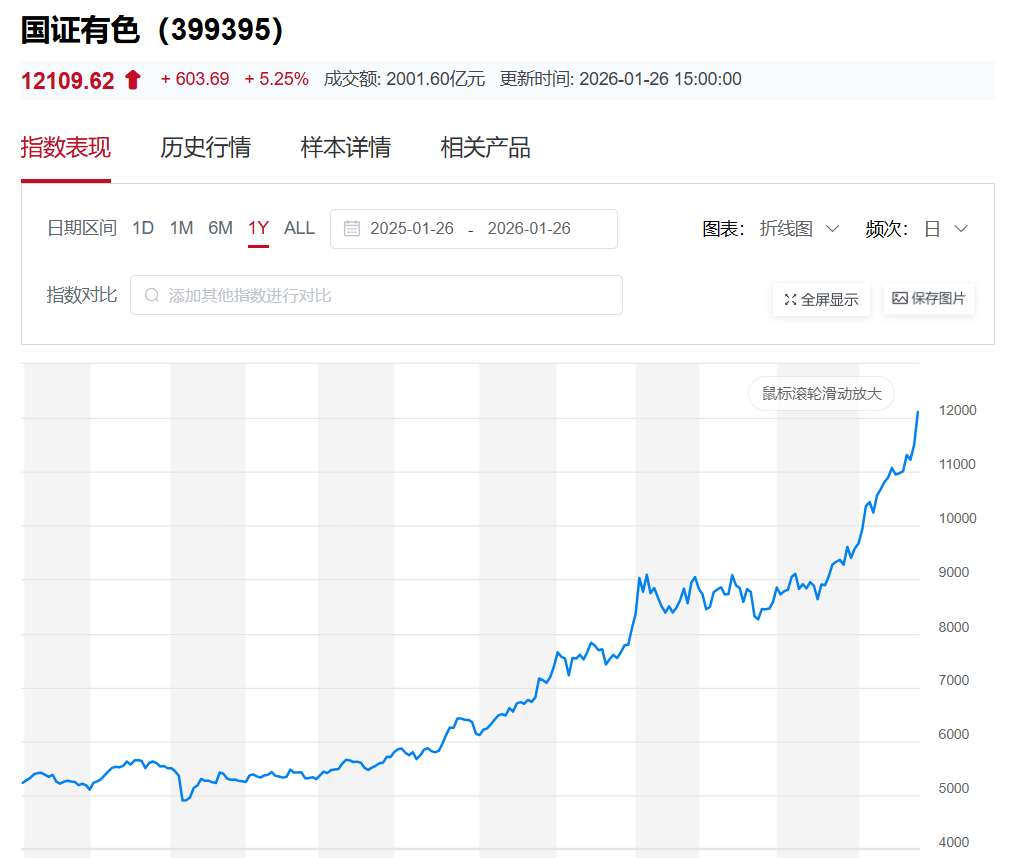Choose the 1Y date range
The width and height of the screenshot is (1013, 858).
tap(258, 228)
